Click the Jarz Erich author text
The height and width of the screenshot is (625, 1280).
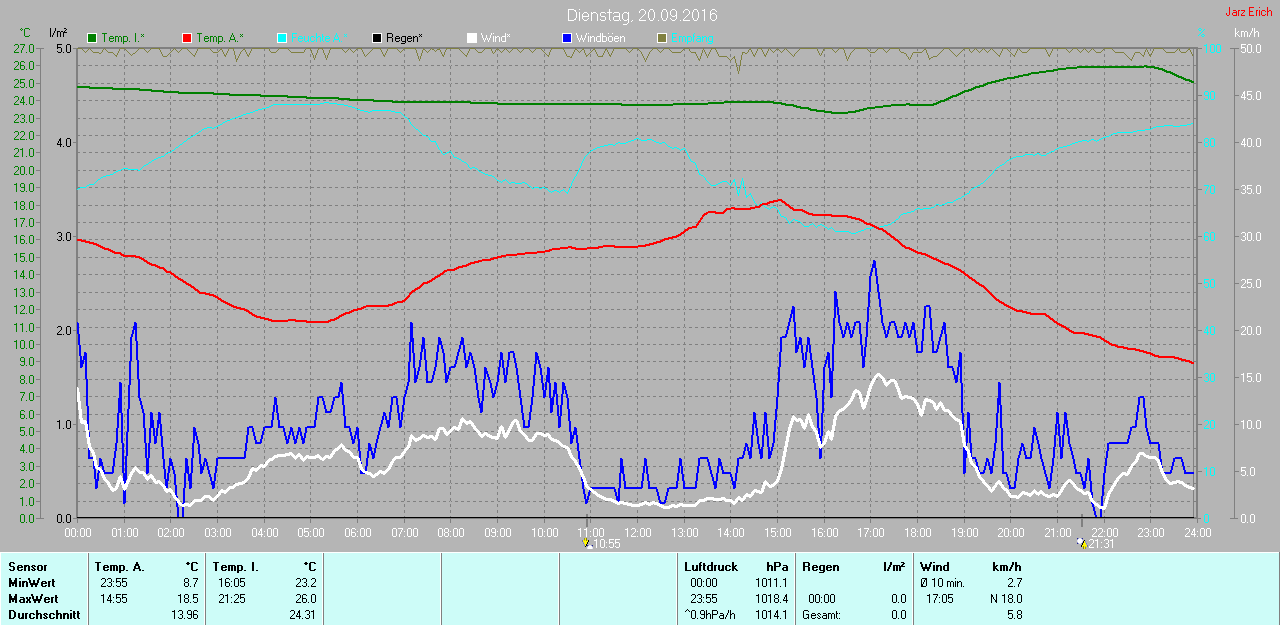click(1249, 12)
